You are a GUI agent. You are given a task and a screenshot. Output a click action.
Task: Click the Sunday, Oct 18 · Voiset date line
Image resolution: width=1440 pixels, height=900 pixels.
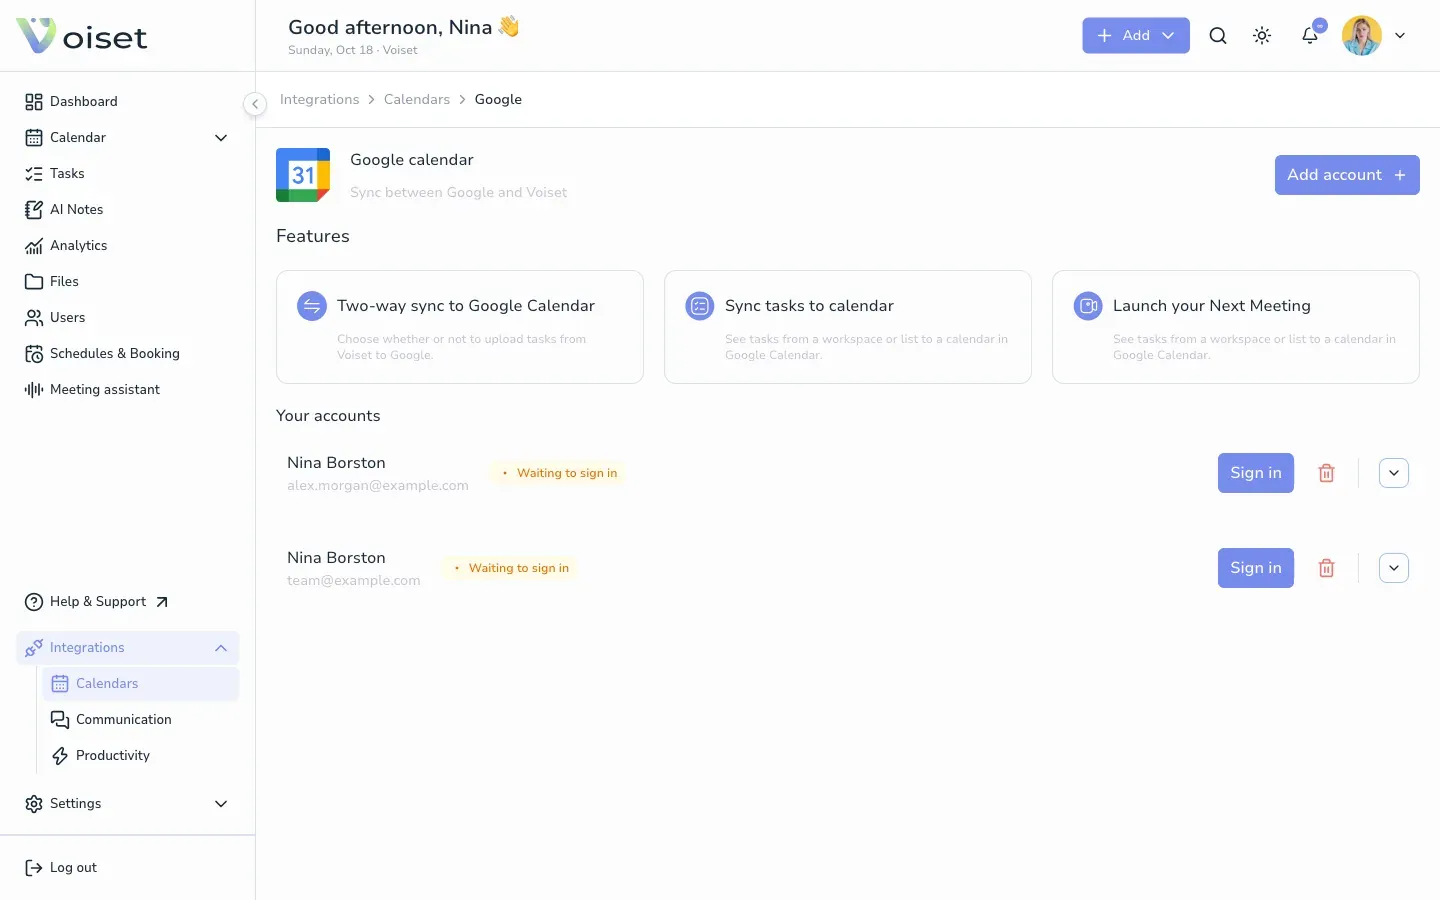point(353,50)
